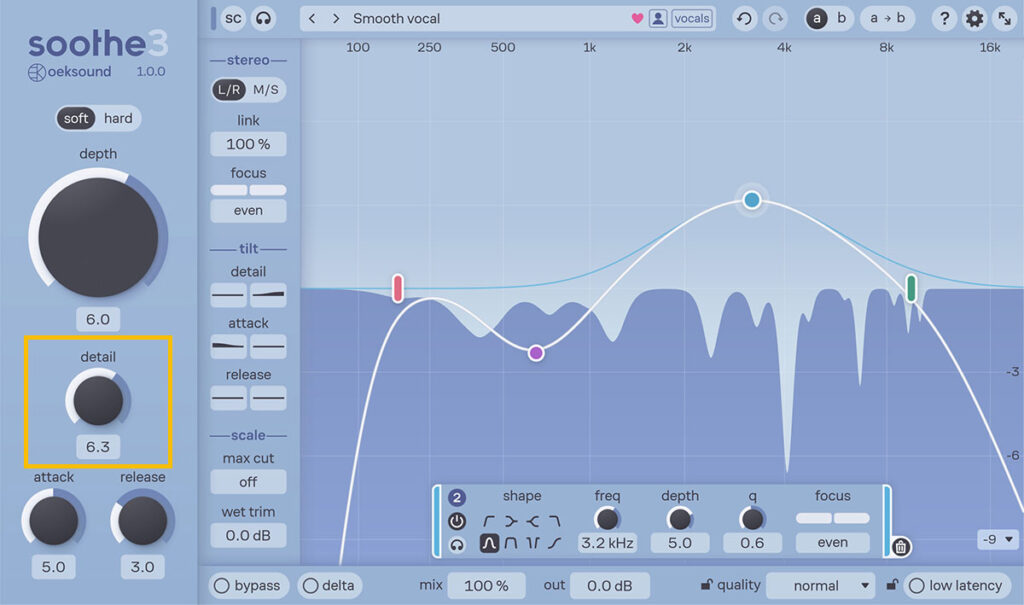Select the green high-cut handle
Image resolution: width=1024 pixels, height=605 pixels.
pyautogui.click(x=911, y=288)
